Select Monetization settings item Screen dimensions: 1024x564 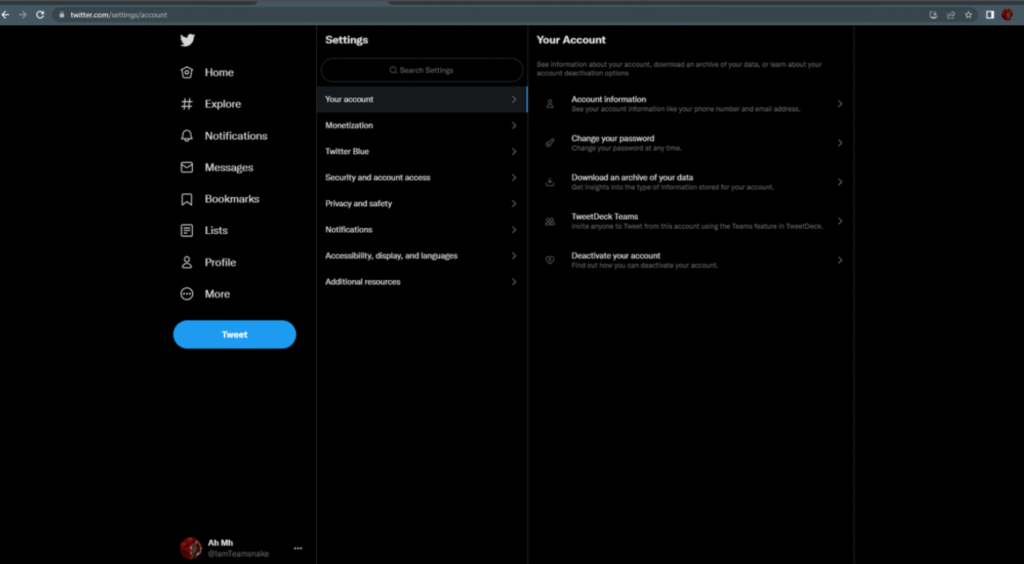tap(422, 125)
